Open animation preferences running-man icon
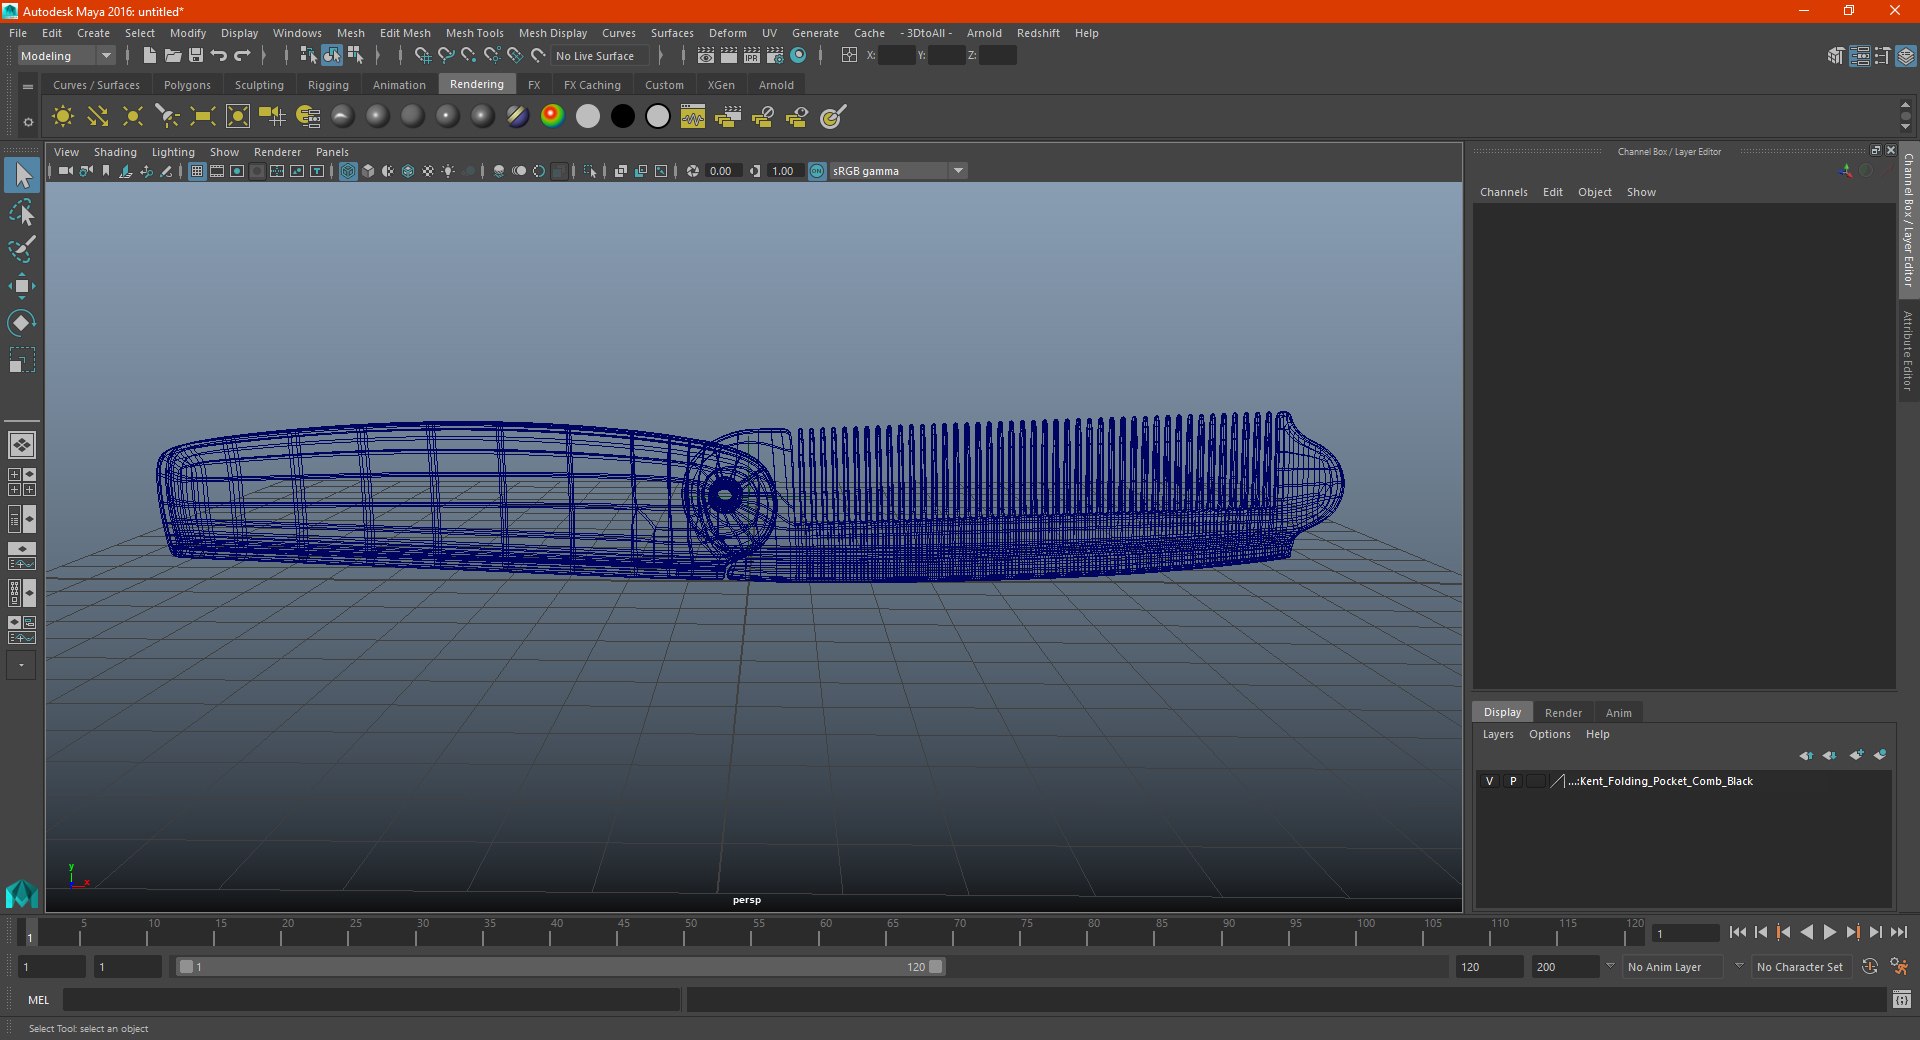Screen dimensions: 1920x1040 (x=1899, y=967)
